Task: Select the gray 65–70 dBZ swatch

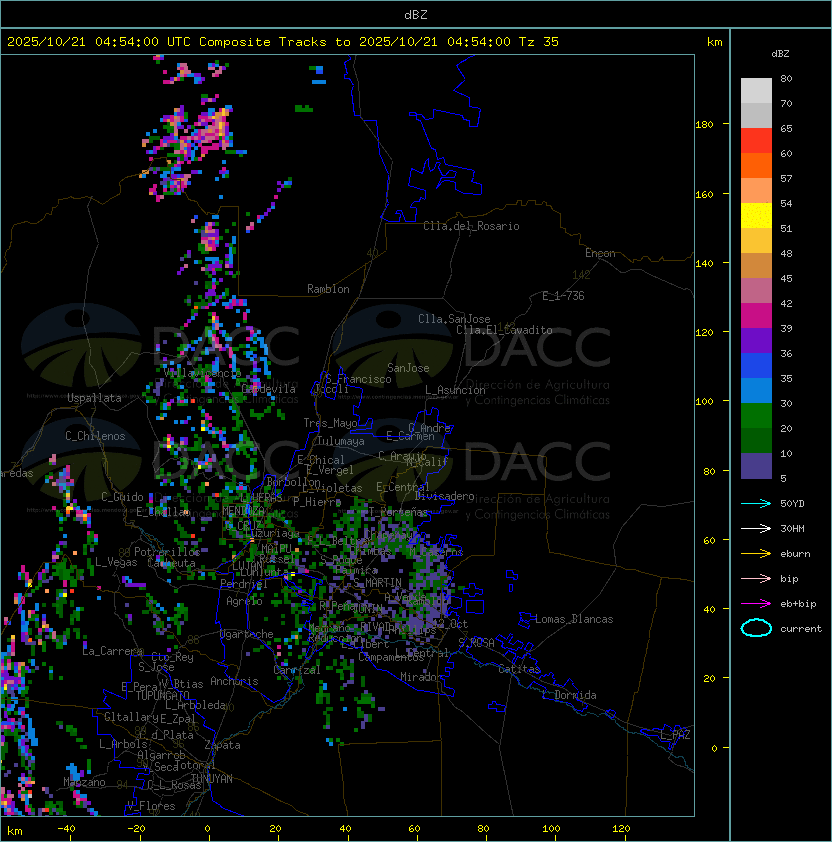Action: [x=756, y=115]
